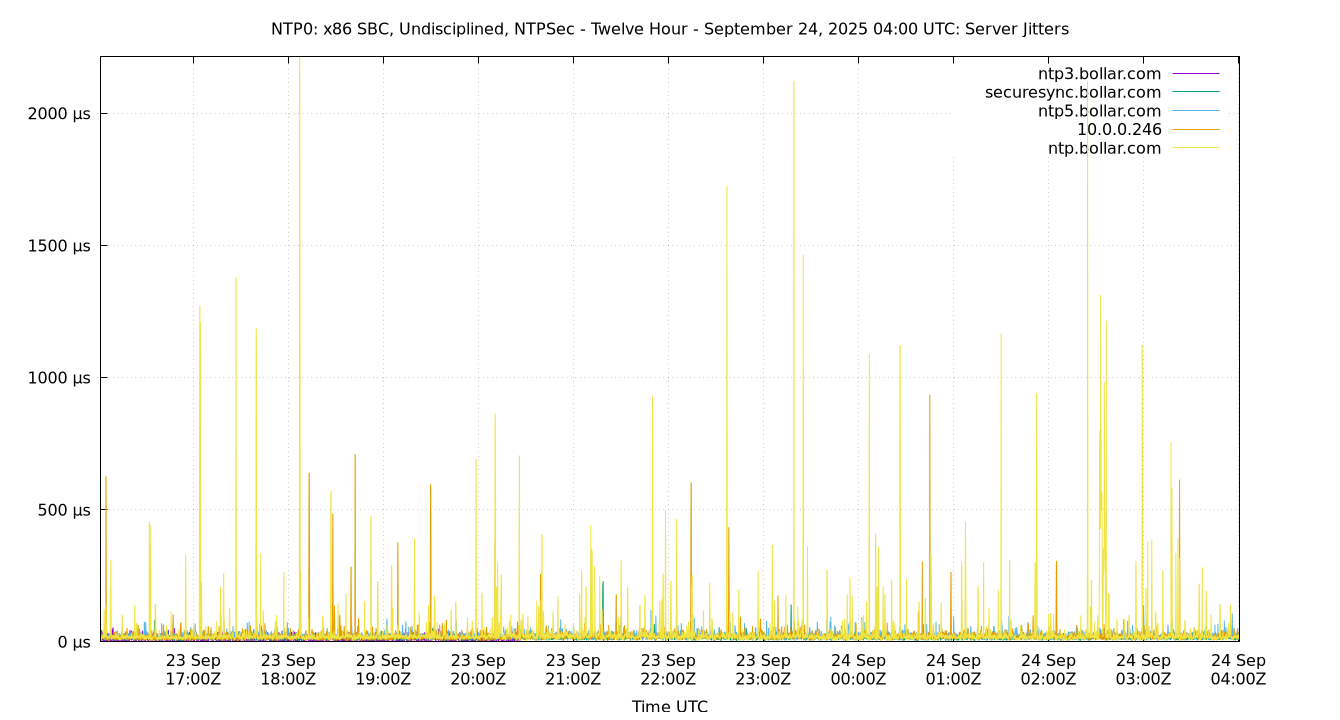Image resolution: width=1340 pixels, height=720 pixels.
Task: Click the 2000 µs y-axis label
Action: pos(59,114)
